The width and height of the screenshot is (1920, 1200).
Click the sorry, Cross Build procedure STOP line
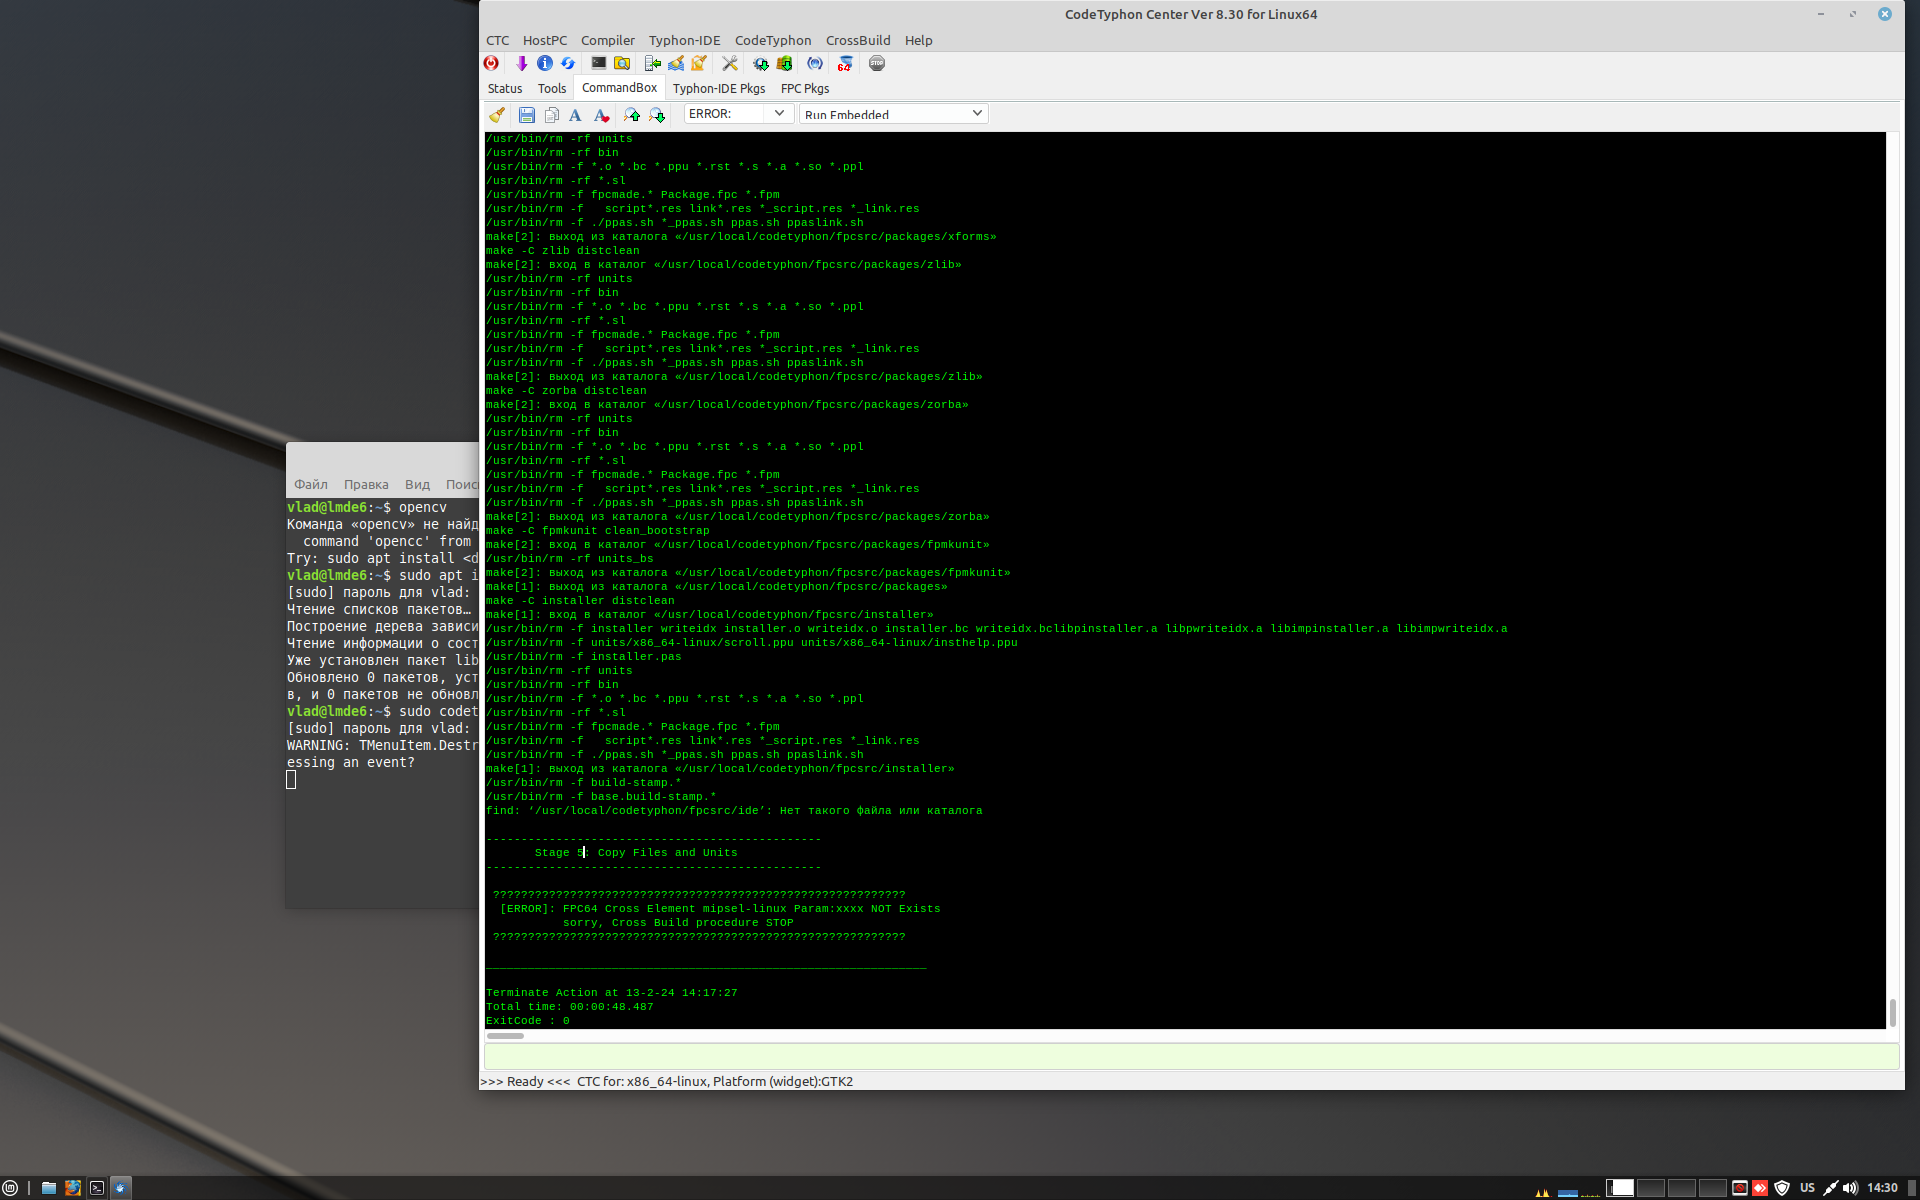[x=678, y=923]
